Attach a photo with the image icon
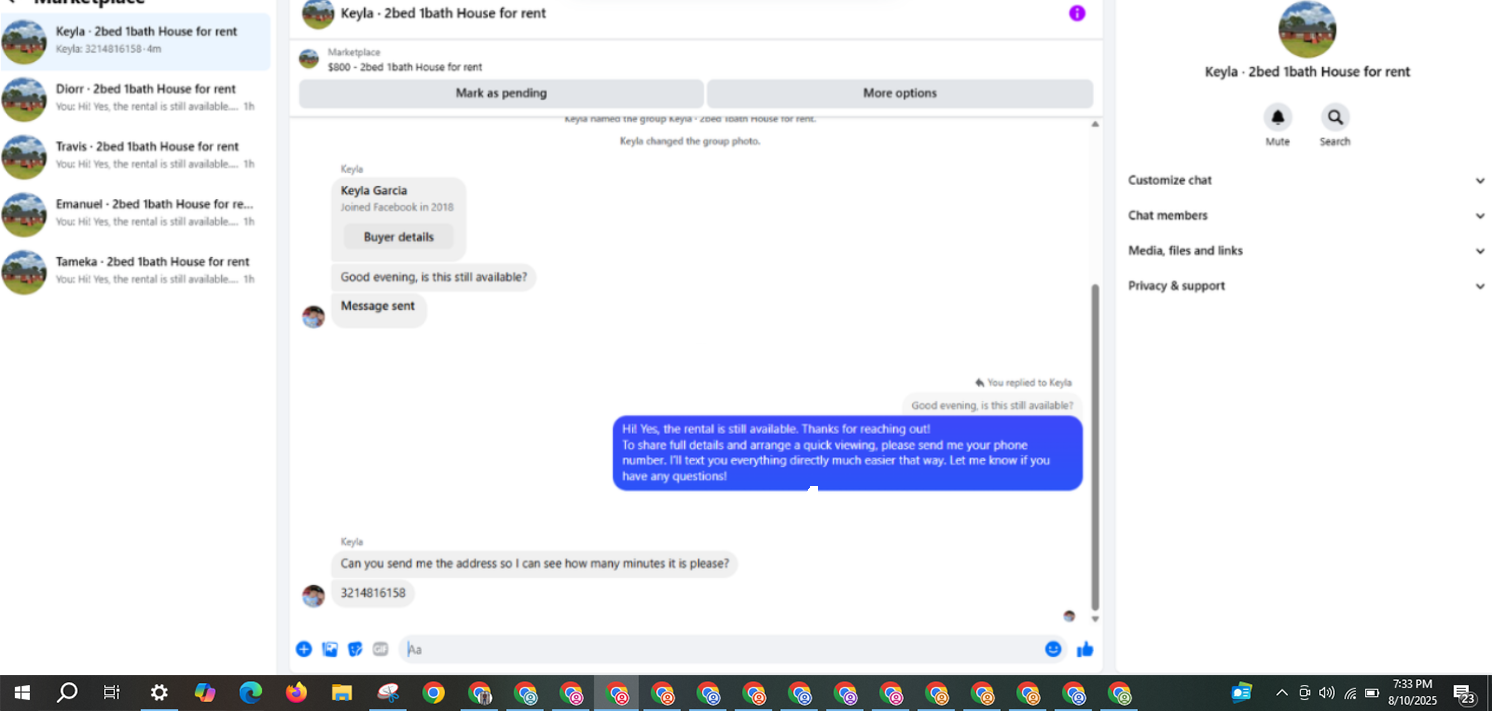 click(330, 649)
